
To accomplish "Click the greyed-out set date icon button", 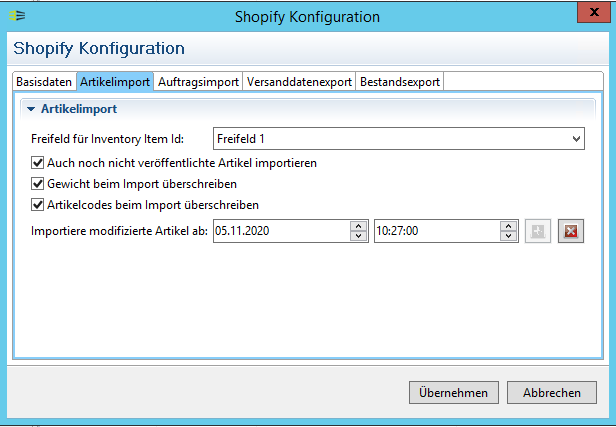I will (538, 231).
